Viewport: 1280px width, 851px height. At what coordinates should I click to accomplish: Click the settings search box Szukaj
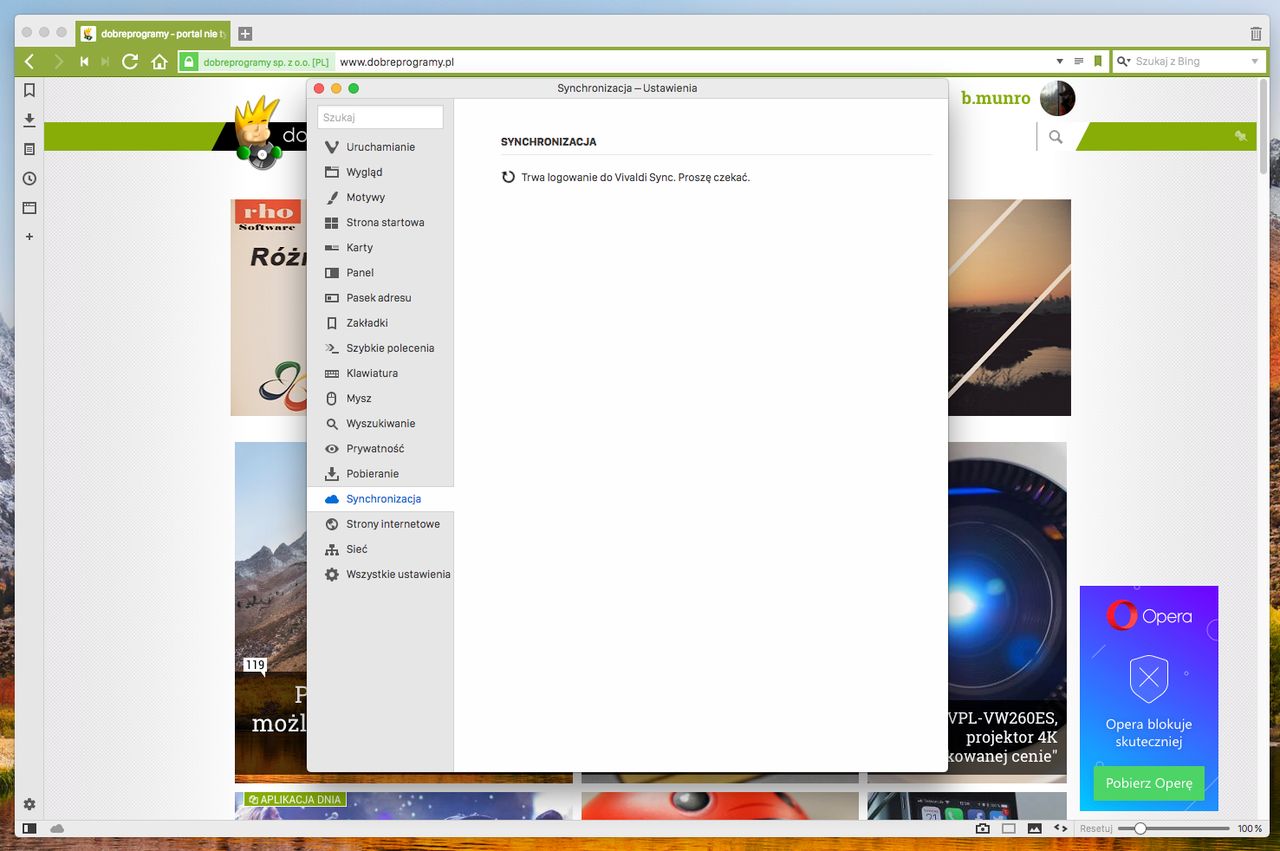coord(380,117)
